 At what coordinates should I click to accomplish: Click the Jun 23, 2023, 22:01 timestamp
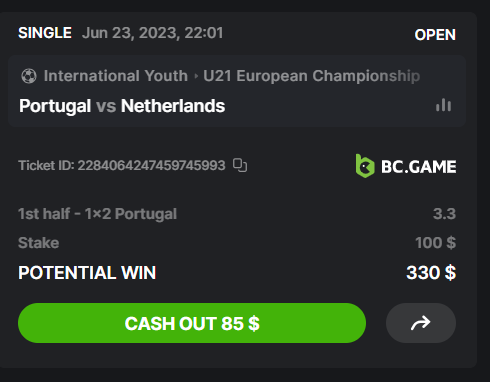153,33
